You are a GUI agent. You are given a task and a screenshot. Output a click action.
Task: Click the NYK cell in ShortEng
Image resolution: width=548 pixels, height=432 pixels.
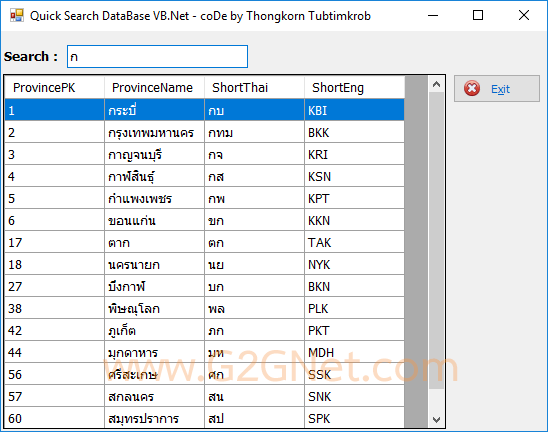pyautogui.click(x=354, y=265)
